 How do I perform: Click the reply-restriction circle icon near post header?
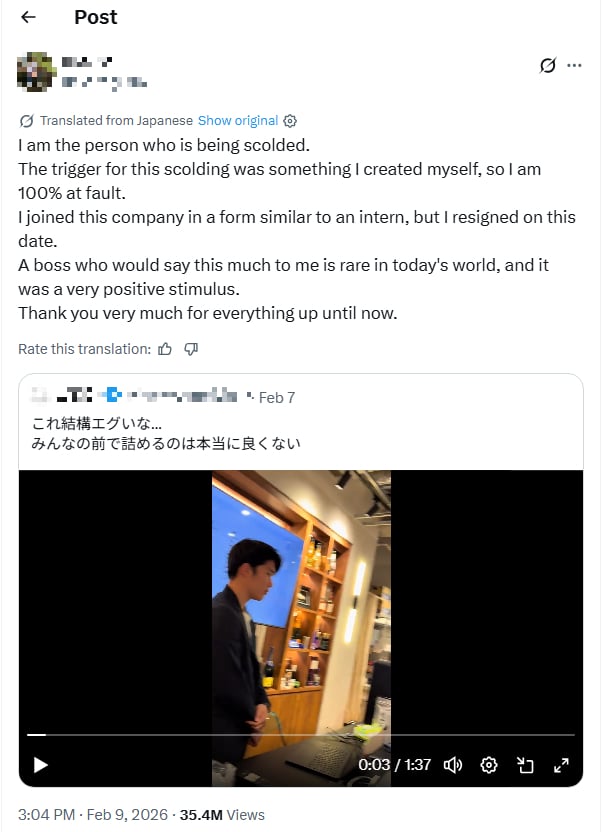pyautogui.click(x=546, y=64)
